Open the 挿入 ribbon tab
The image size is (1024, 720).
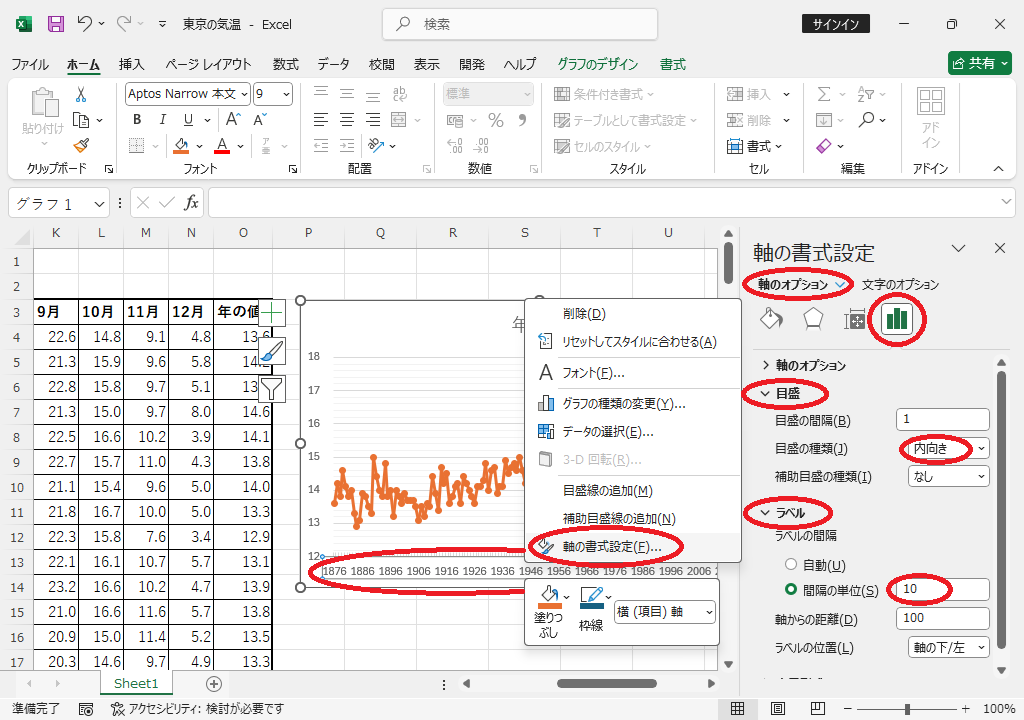pyautogui.click(x=131, y=64)
